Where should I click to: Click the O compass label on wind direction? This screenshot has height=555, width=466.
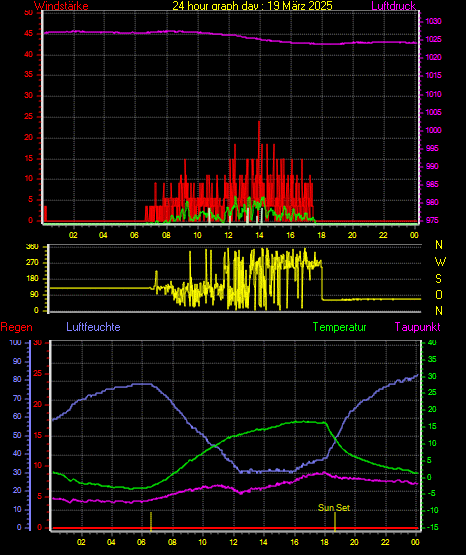point(439,295)
